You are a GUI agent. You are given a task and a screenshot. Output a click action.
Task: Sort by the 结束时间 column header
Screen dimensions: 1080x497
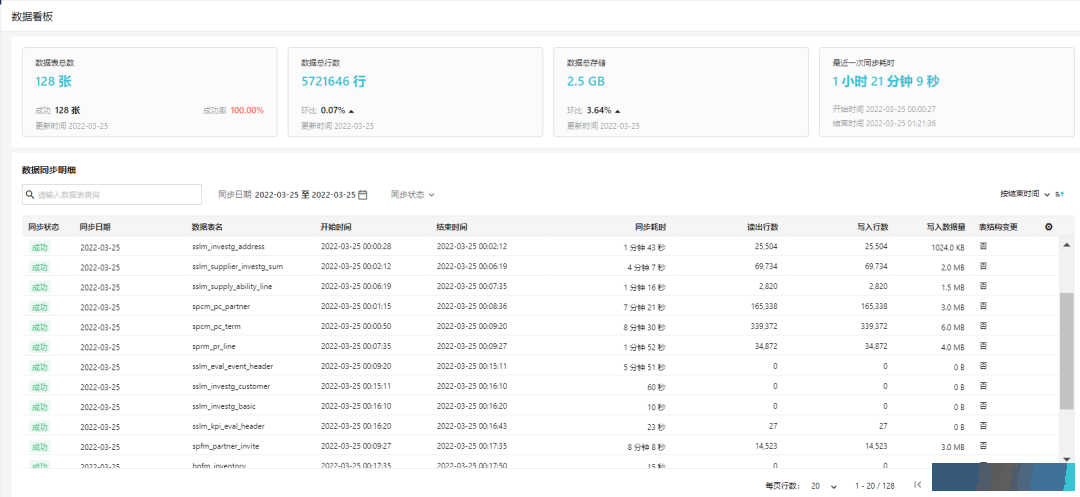pos(452,227)
